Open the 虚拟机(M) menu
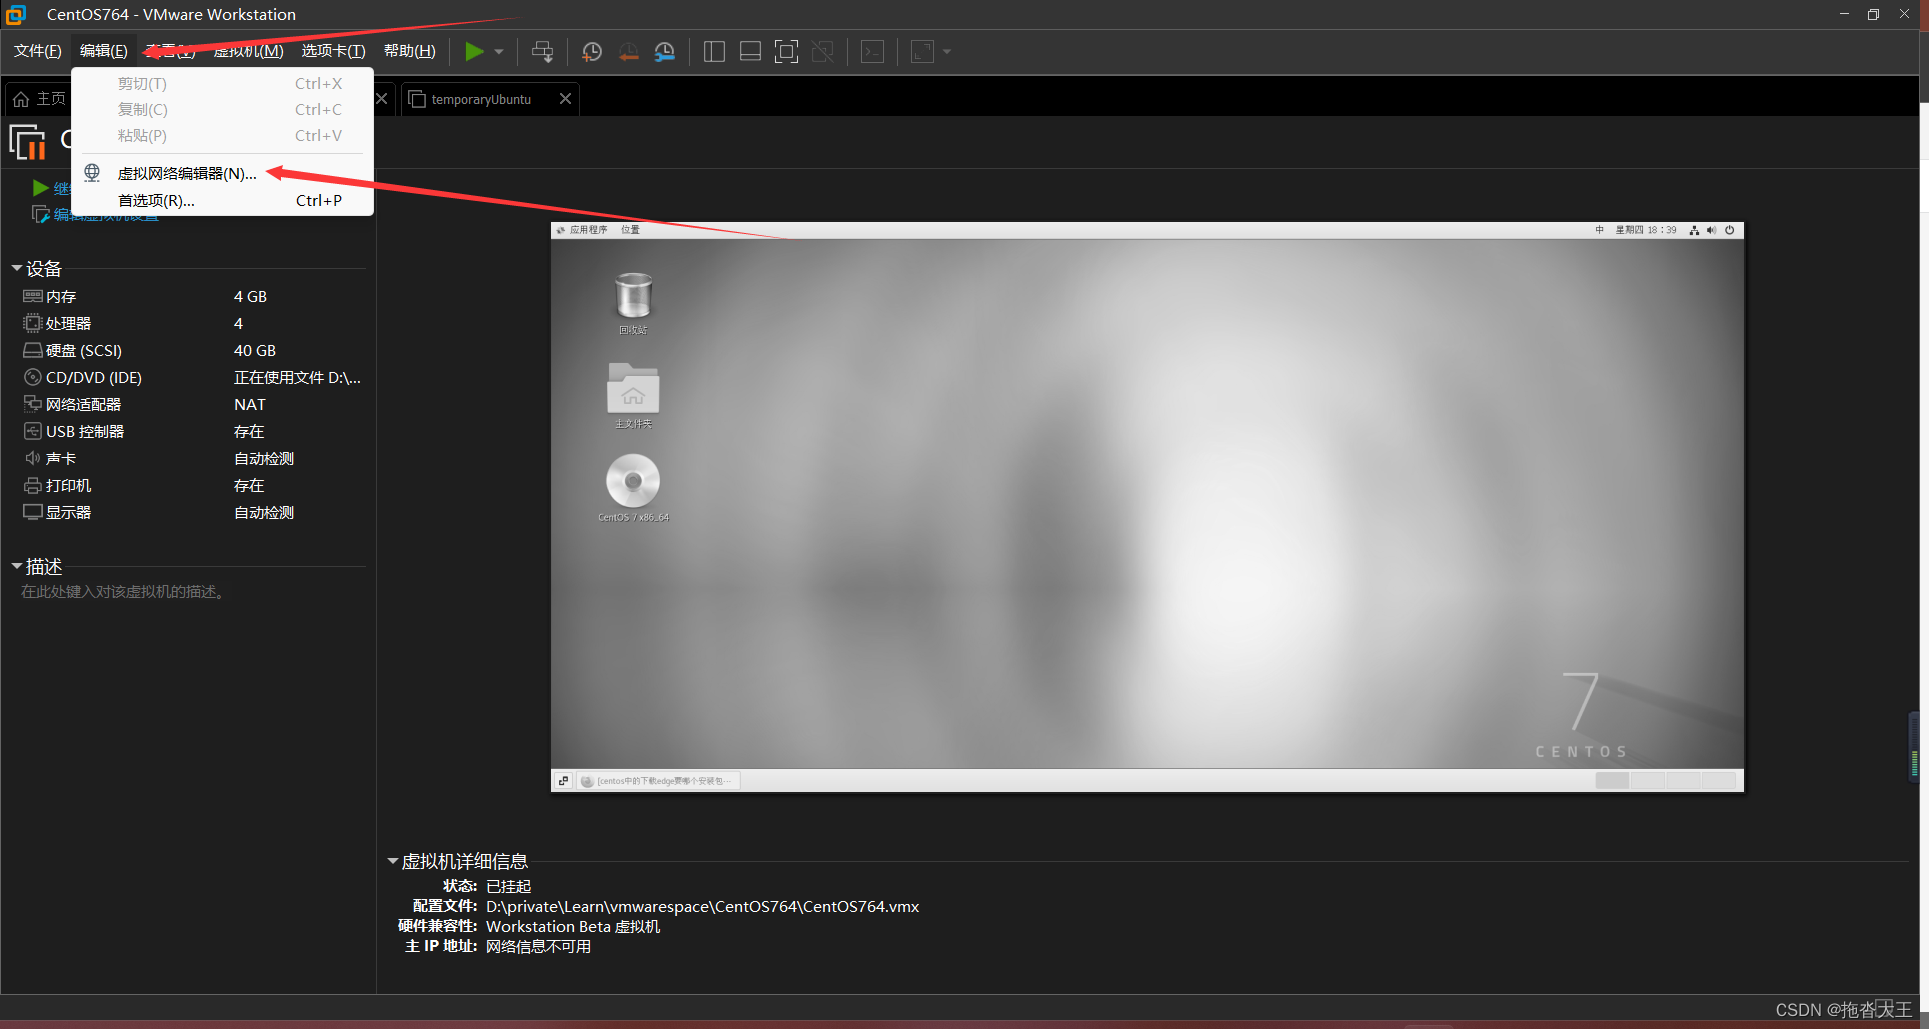Image resolution: width=1929 pixels, height=1029 pixels. [x=248, y=51]
